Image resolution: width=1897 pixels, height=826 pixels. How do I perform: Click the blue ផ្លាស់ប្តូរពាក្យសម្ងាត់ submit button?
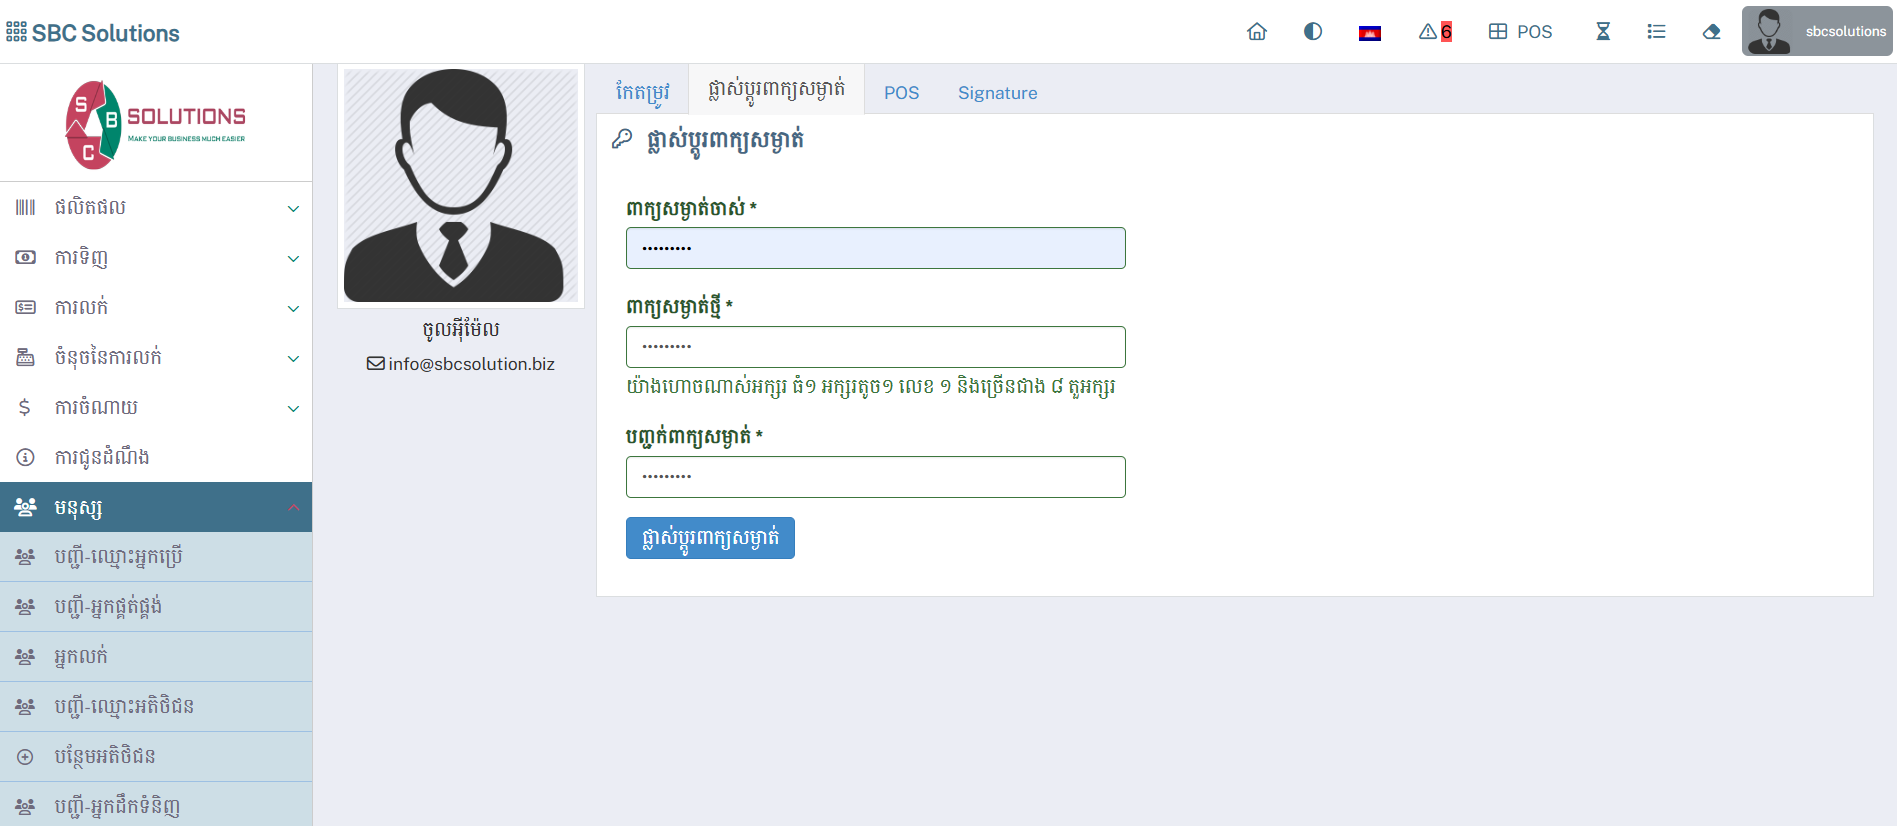(x=710, y=538)
